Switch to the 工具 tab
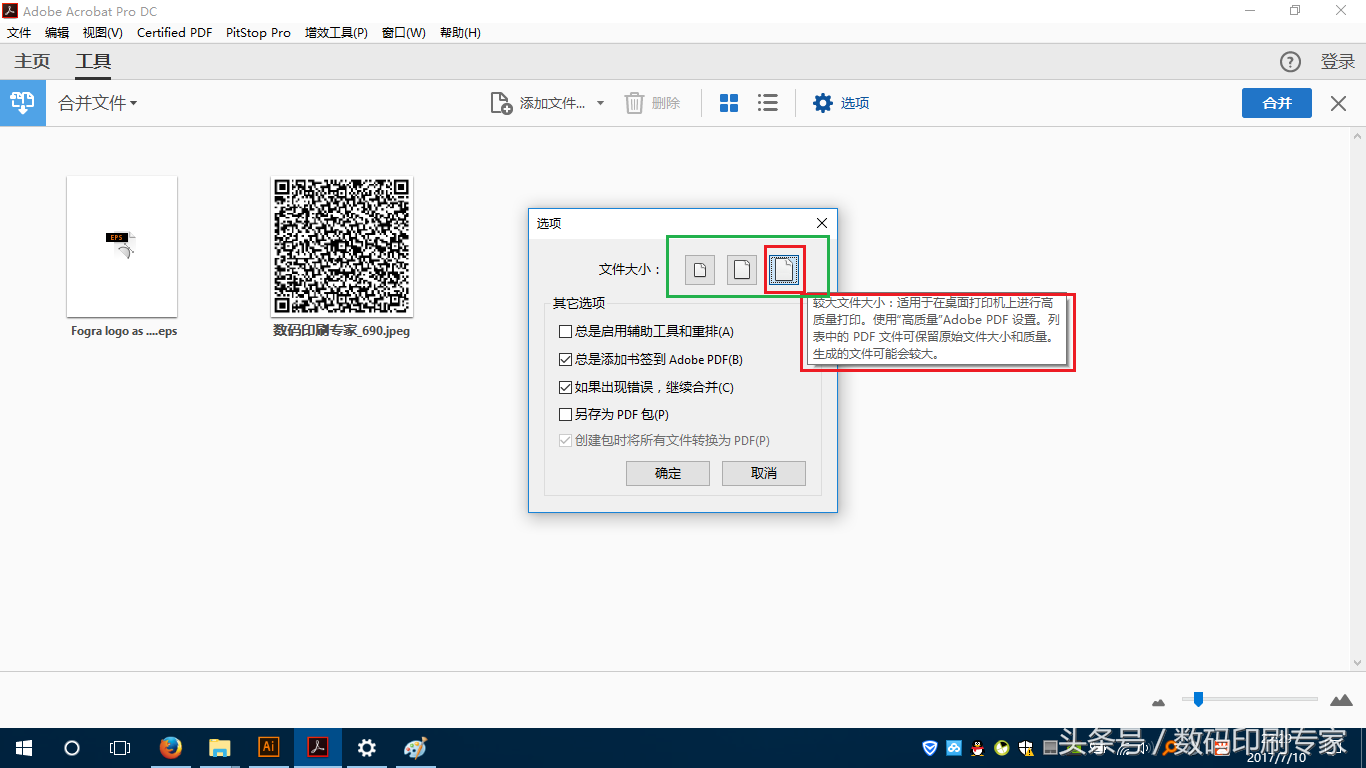This screenshot has height=768, width=1366. pos(93,62)
